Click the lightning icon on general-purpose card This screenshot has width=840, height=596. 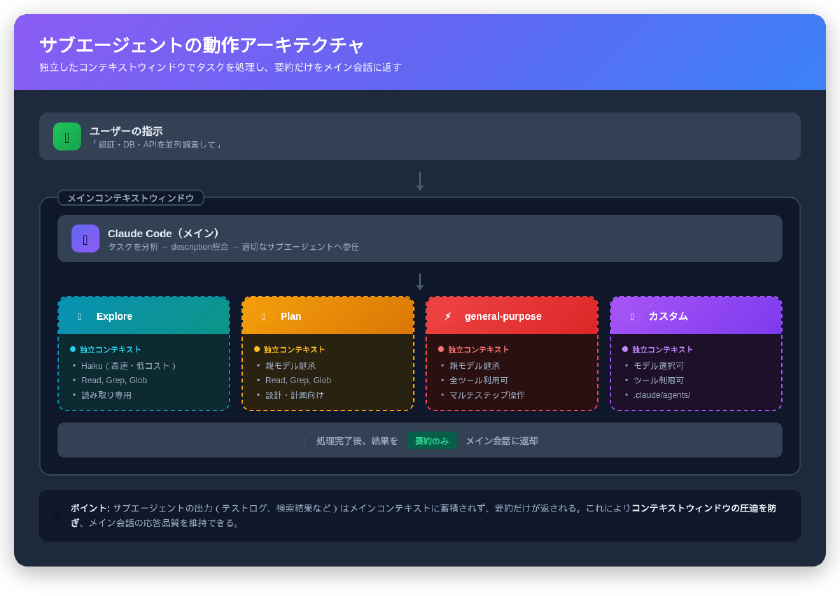pos(446,314)
